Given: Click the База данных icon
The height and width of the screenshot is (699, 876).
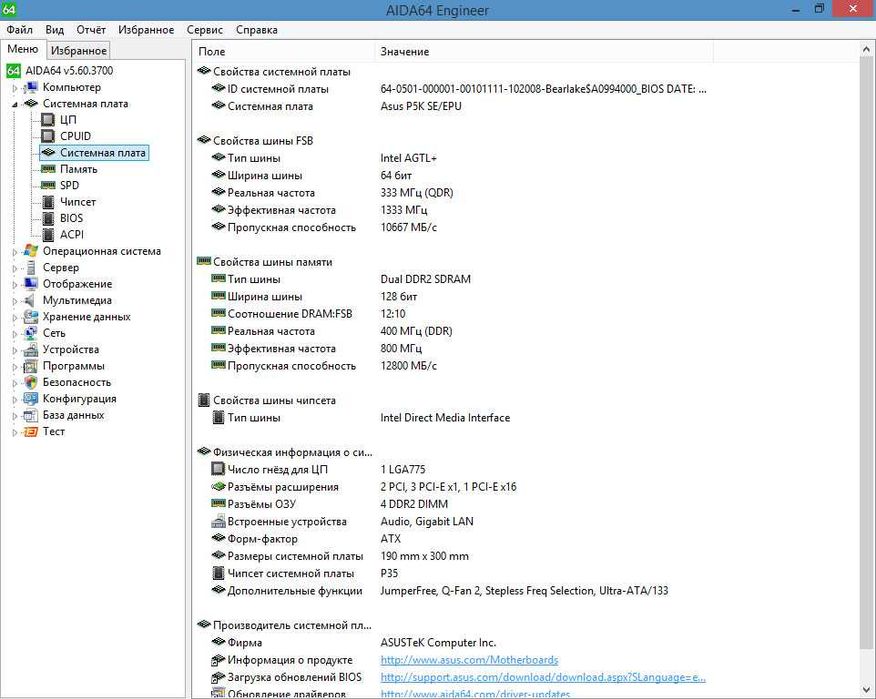Looking at the screenshot, I should pyautogui.click(x=31, y=415).
